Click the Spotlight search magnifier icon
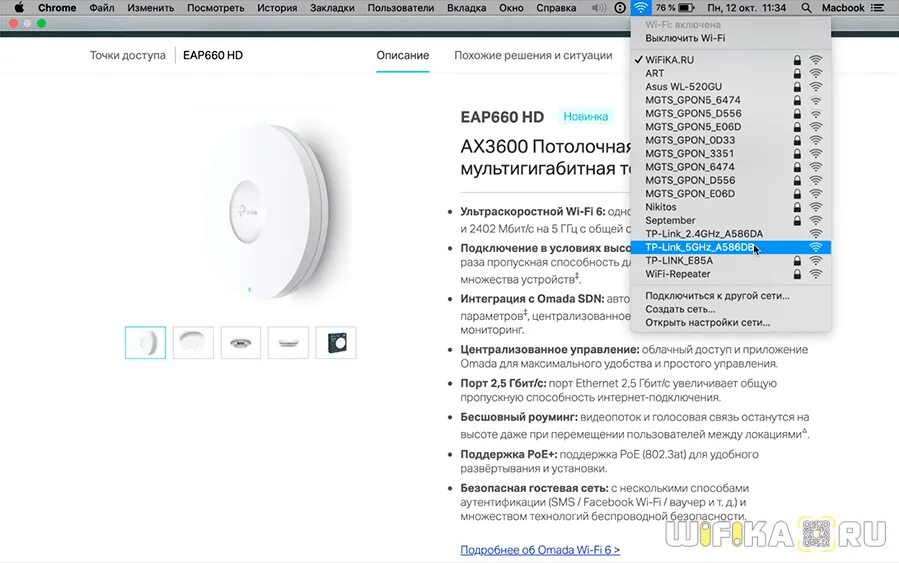 (806, 8)
